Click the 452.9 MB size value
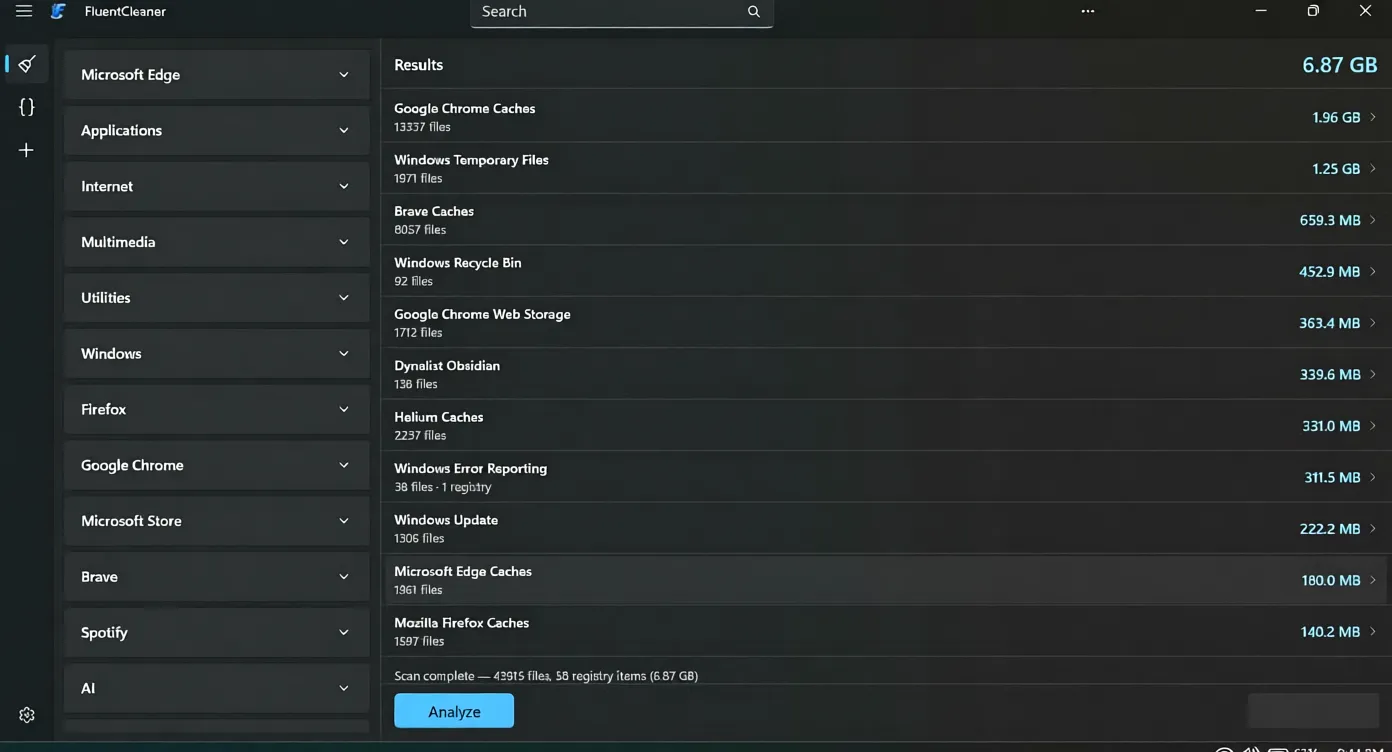 [x=1330, y=272]
